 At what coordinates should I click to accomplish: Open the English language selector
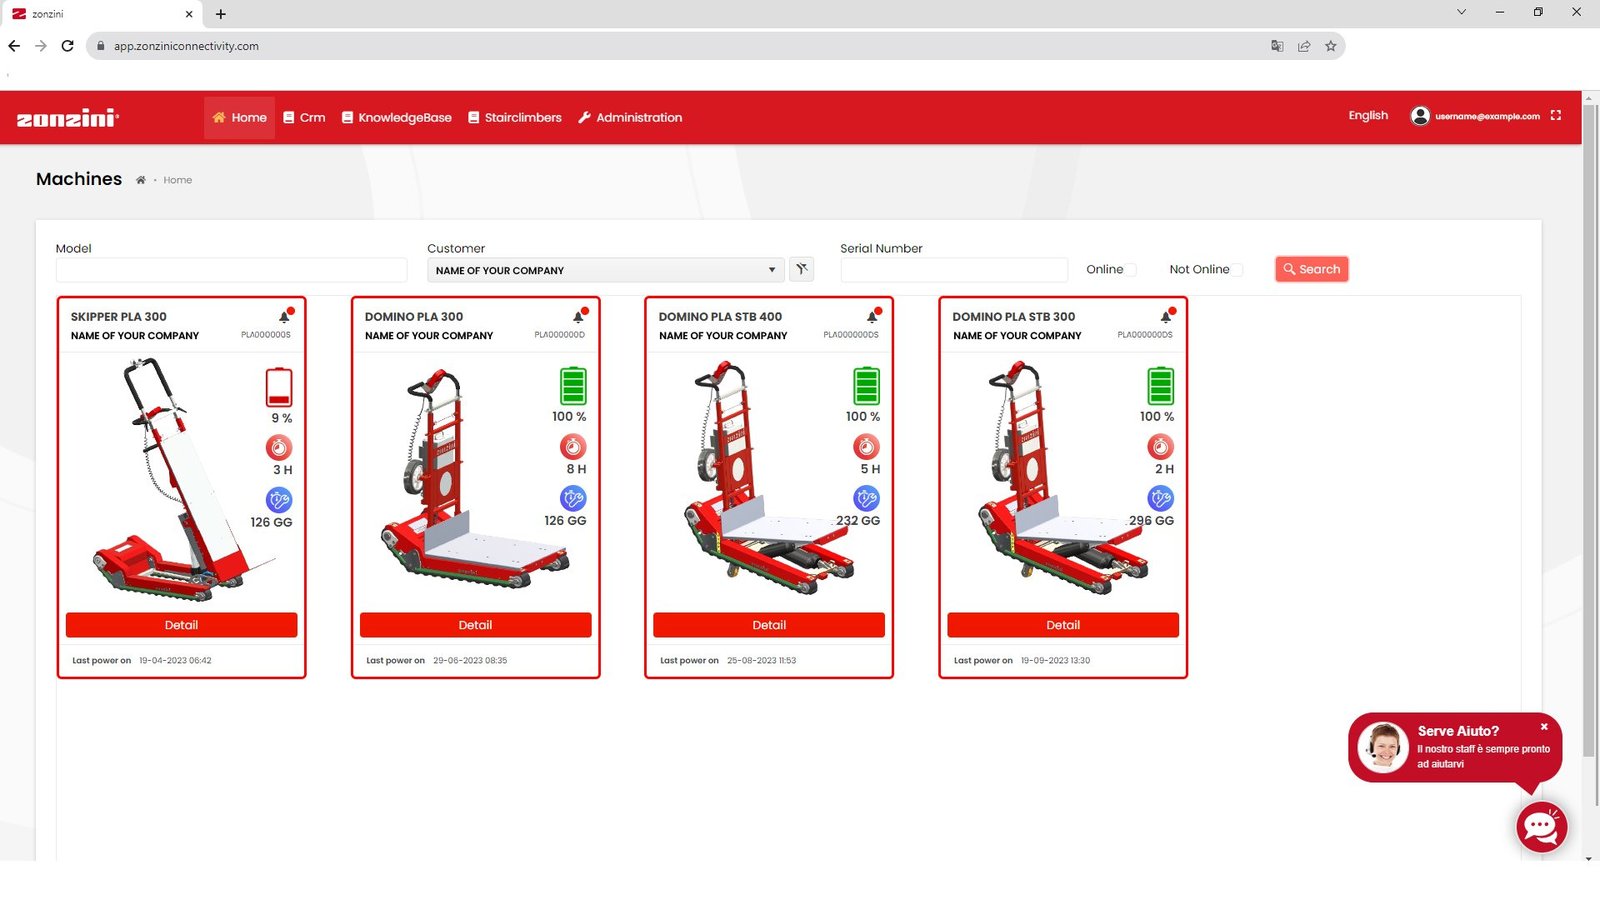coord(1367,116)
